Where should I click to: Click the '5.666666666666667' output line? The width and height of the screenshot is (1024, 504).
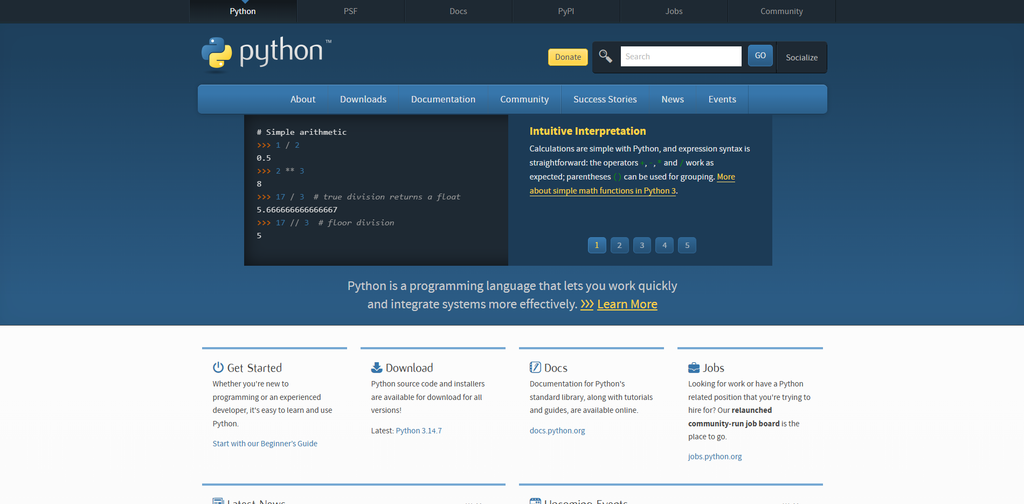(x=297, y=210)
